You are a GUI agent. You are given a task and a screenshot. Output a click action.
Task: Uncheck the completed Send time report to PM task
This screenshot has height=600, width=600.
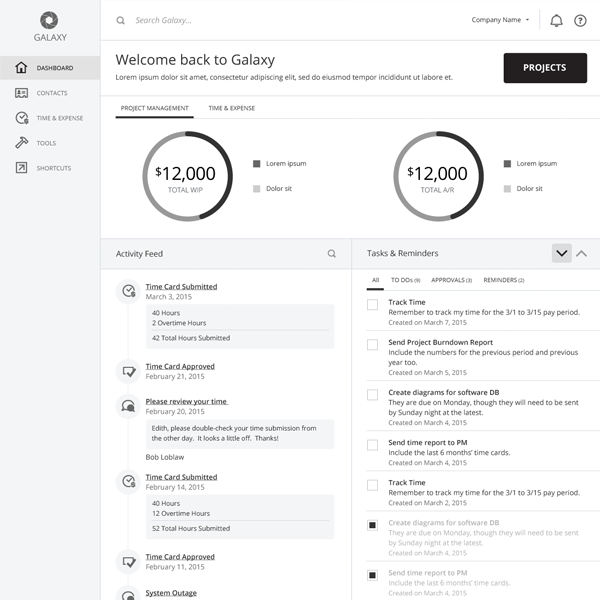[x=372, y=575]
